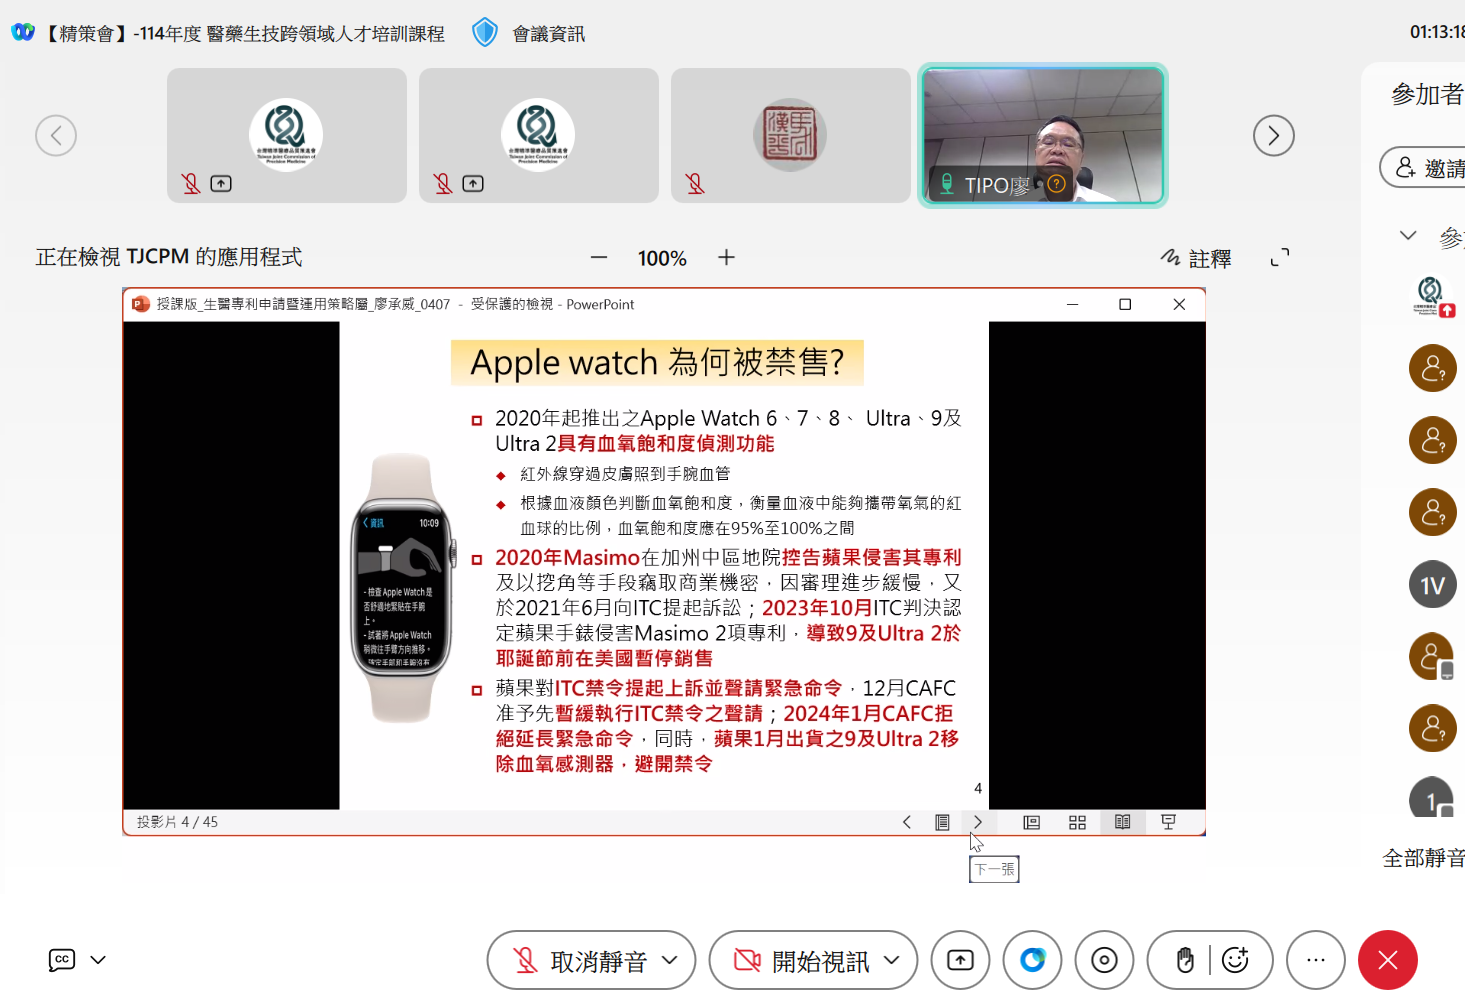The width and height of the screenshot is (1465, 1000).
Task: Raise hand using the hand icon
Action: (x=1185, y=960)
